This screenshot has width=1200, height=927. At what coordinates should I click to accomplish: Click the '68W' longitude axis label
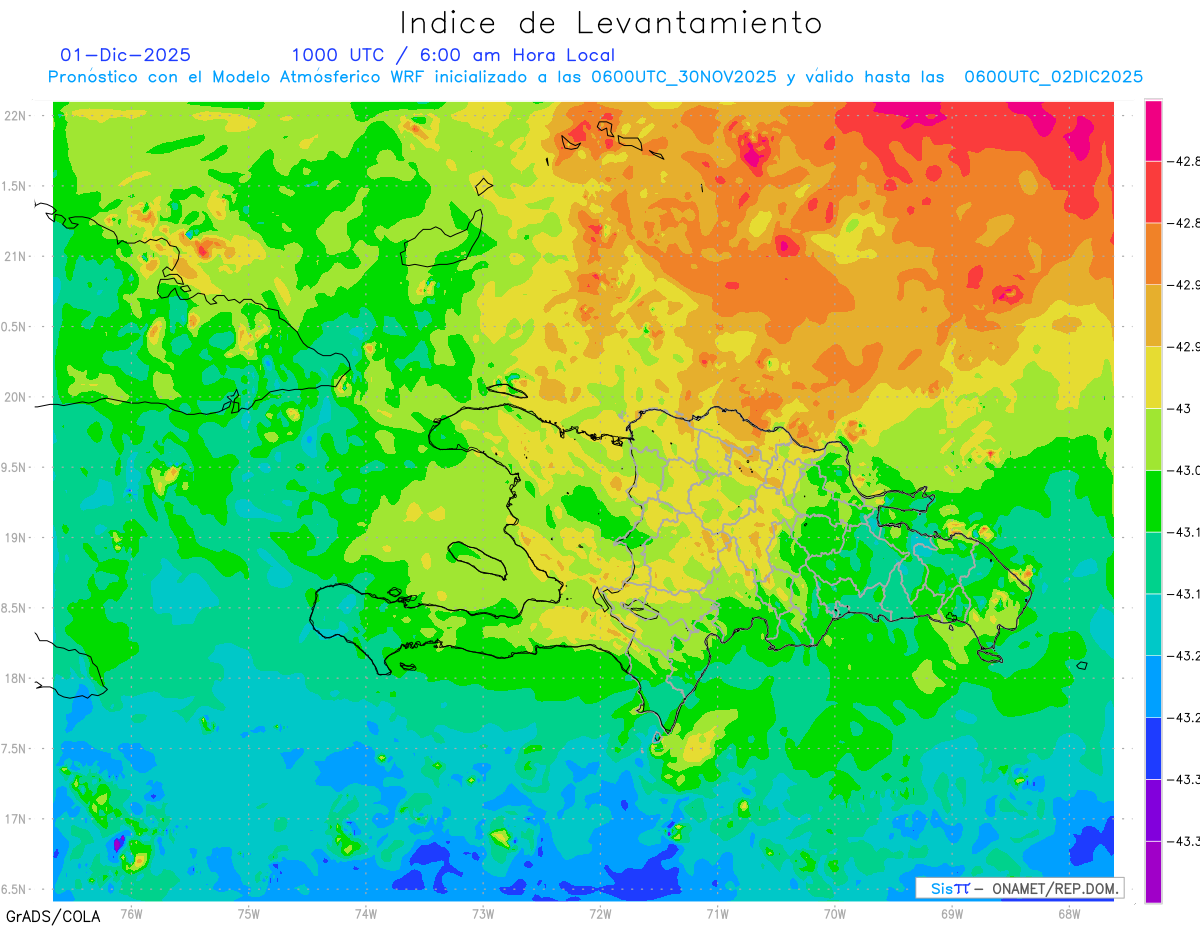(x=1068, y=912)
